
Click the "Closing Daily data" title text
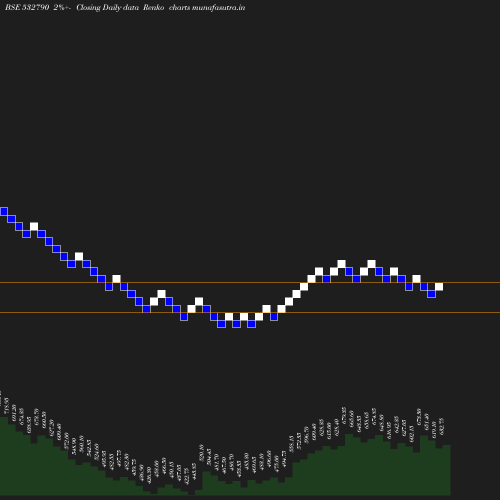coord(108,7)
